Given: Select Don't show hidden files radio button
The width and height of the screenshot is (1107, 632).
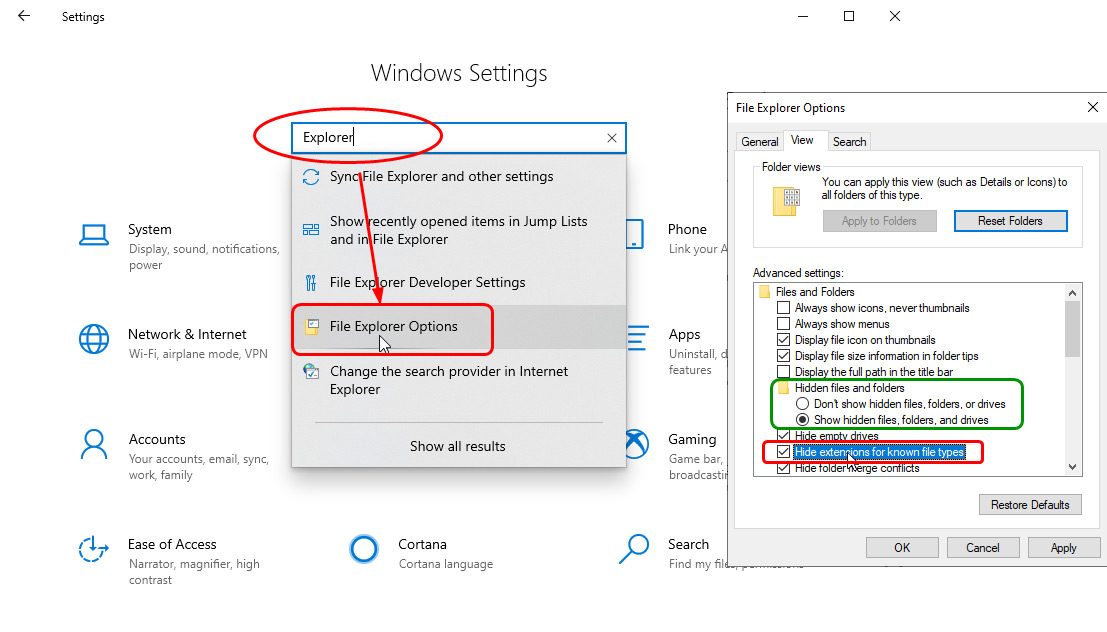Looking at the screenshot, I should (x=802, y=404).
